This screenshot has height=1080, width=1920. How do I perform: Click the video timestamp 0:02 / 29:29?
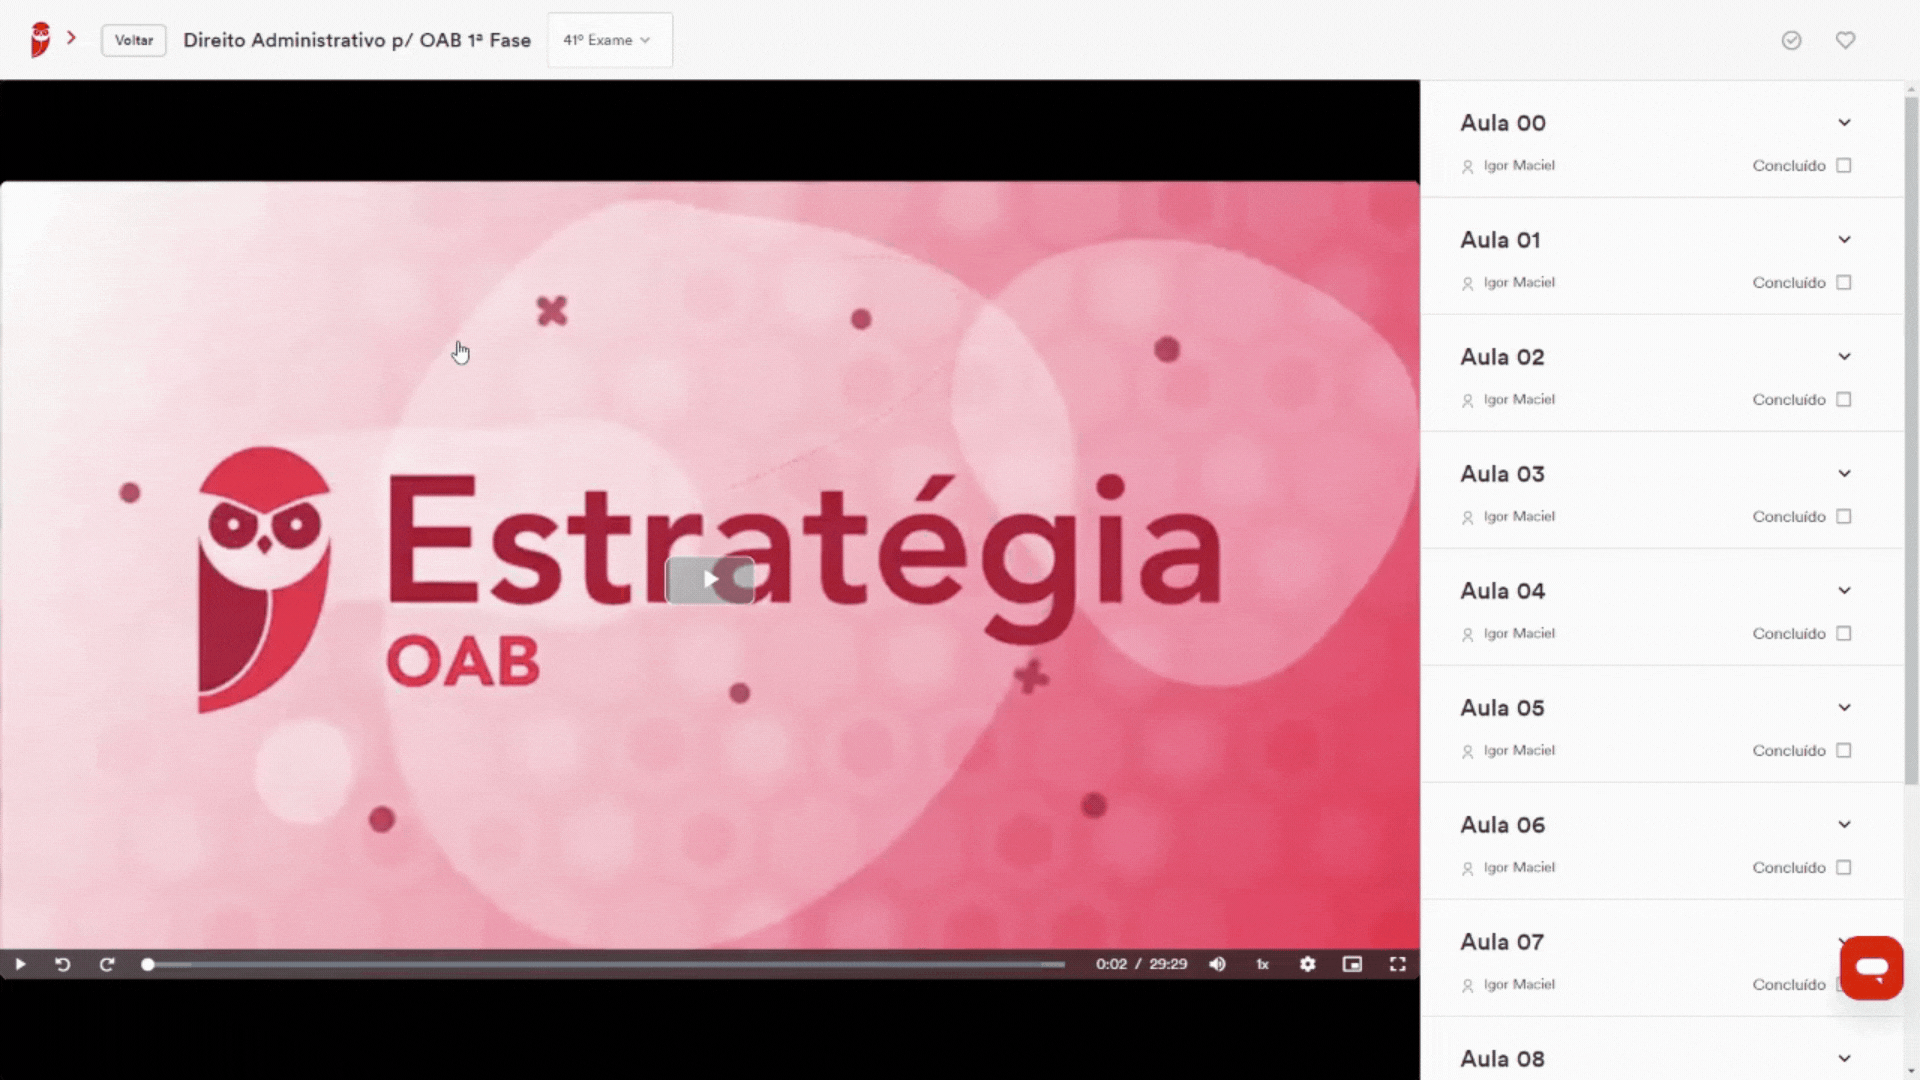1141,964
